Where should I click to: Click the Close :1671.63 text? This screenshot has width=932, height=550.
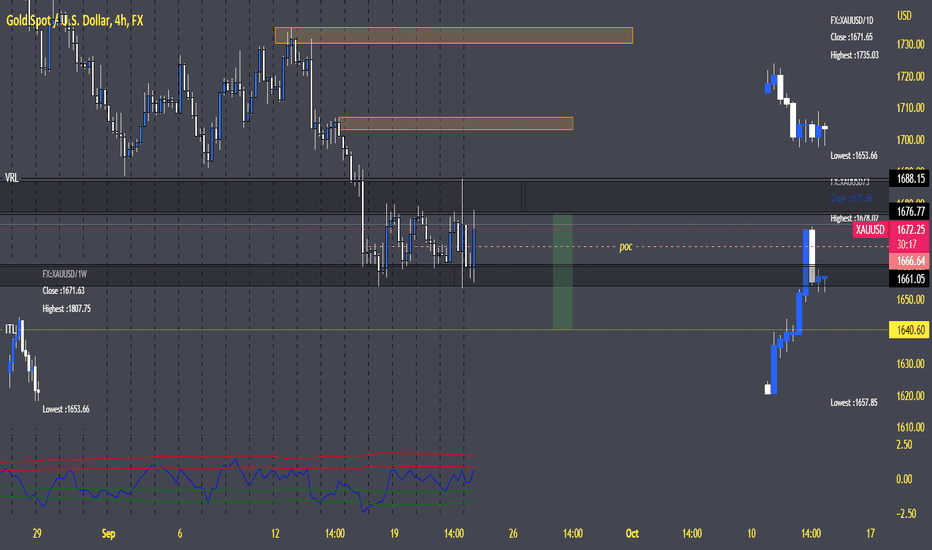(64, 291)
